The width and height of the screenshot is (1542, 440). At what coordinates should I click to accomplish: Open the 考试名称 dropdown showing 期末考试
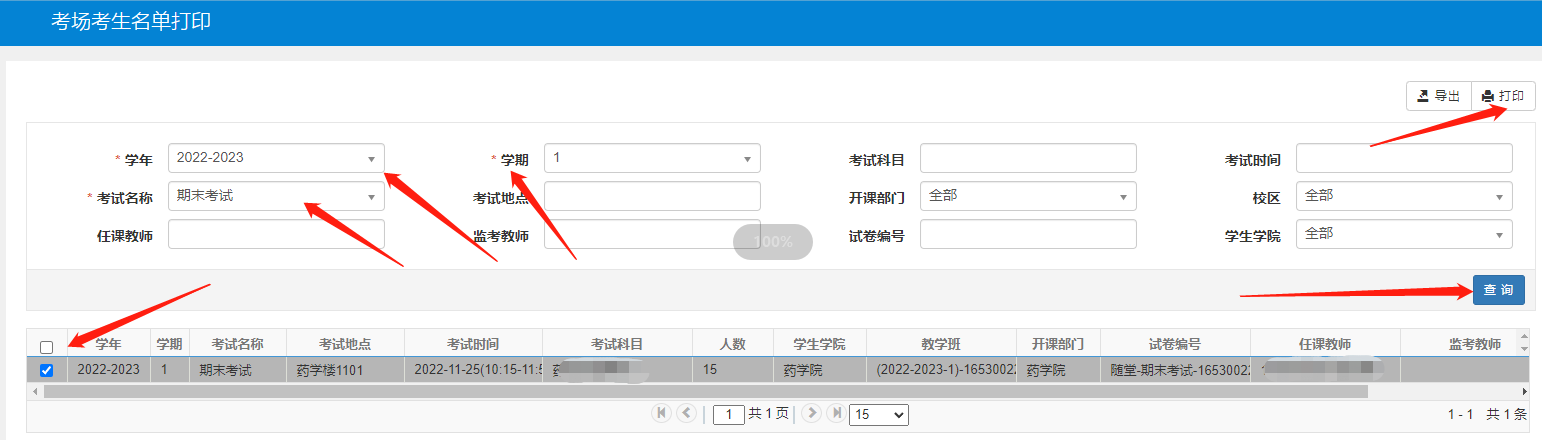(x=276, y=196)
